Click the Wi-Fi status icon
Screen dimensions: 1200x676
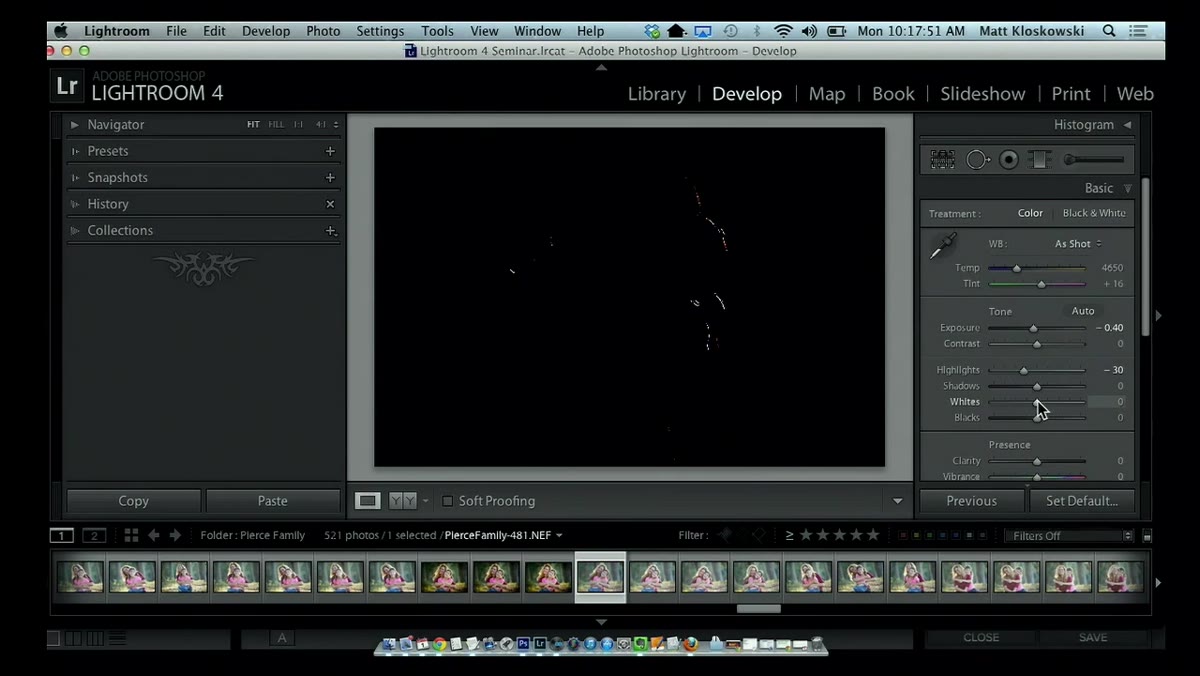pyautogui.click(x=783, y=31)
